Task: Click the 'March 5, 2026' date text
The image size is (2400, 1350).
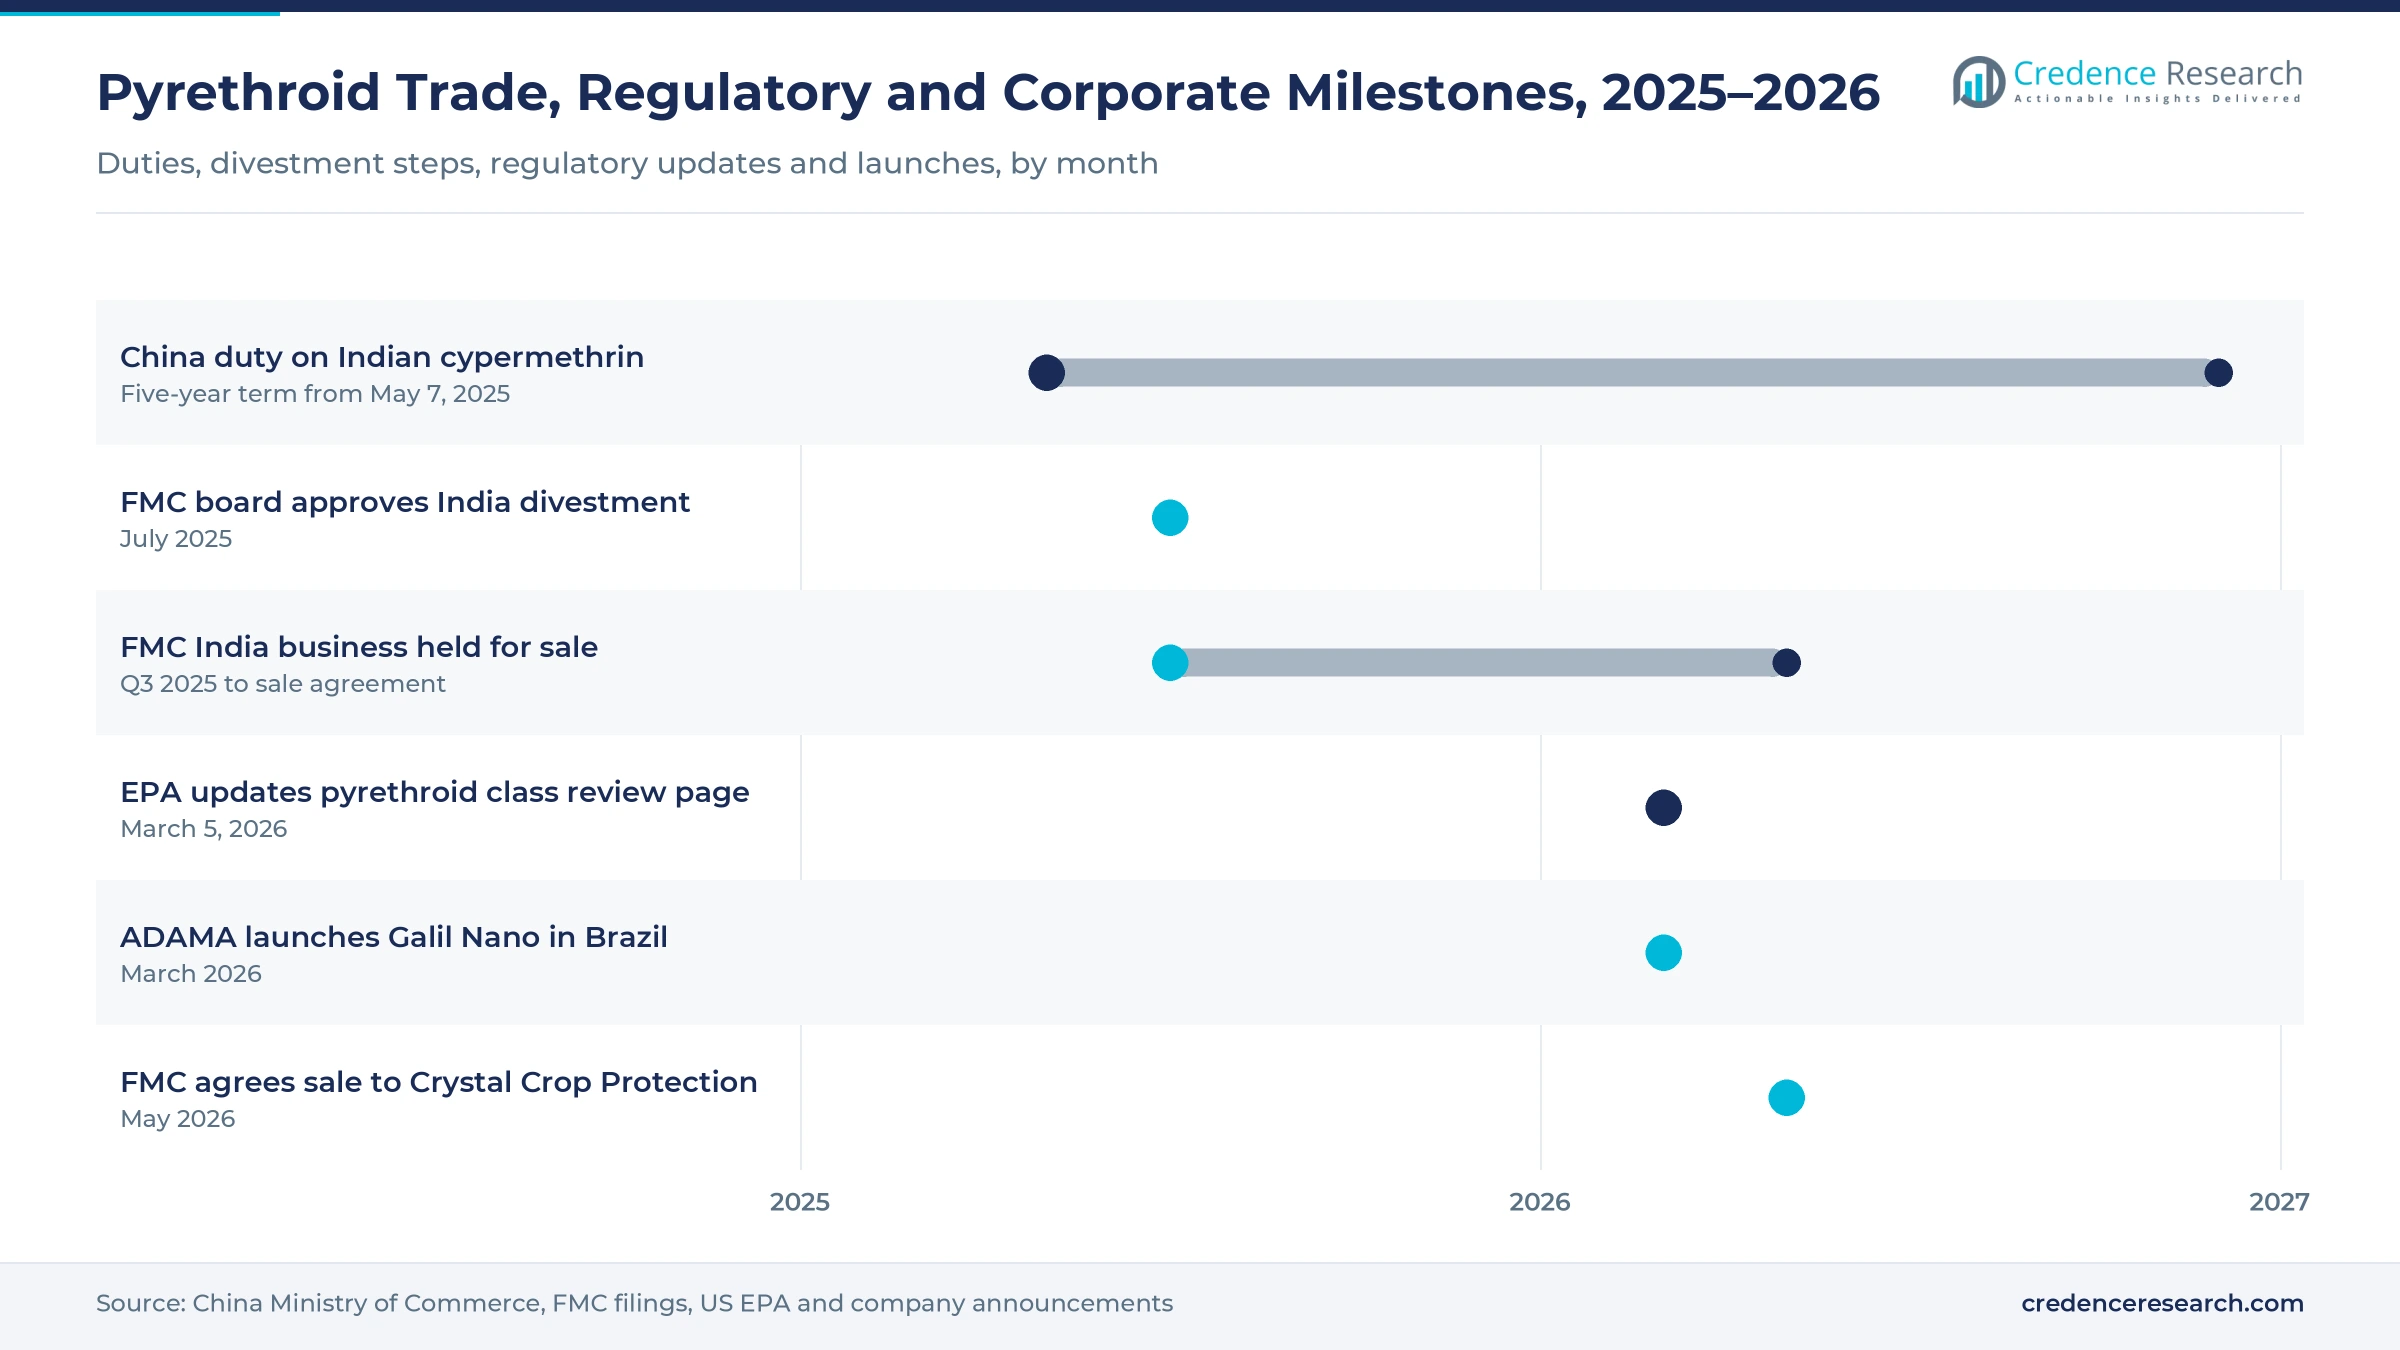Action: [204, 829]
